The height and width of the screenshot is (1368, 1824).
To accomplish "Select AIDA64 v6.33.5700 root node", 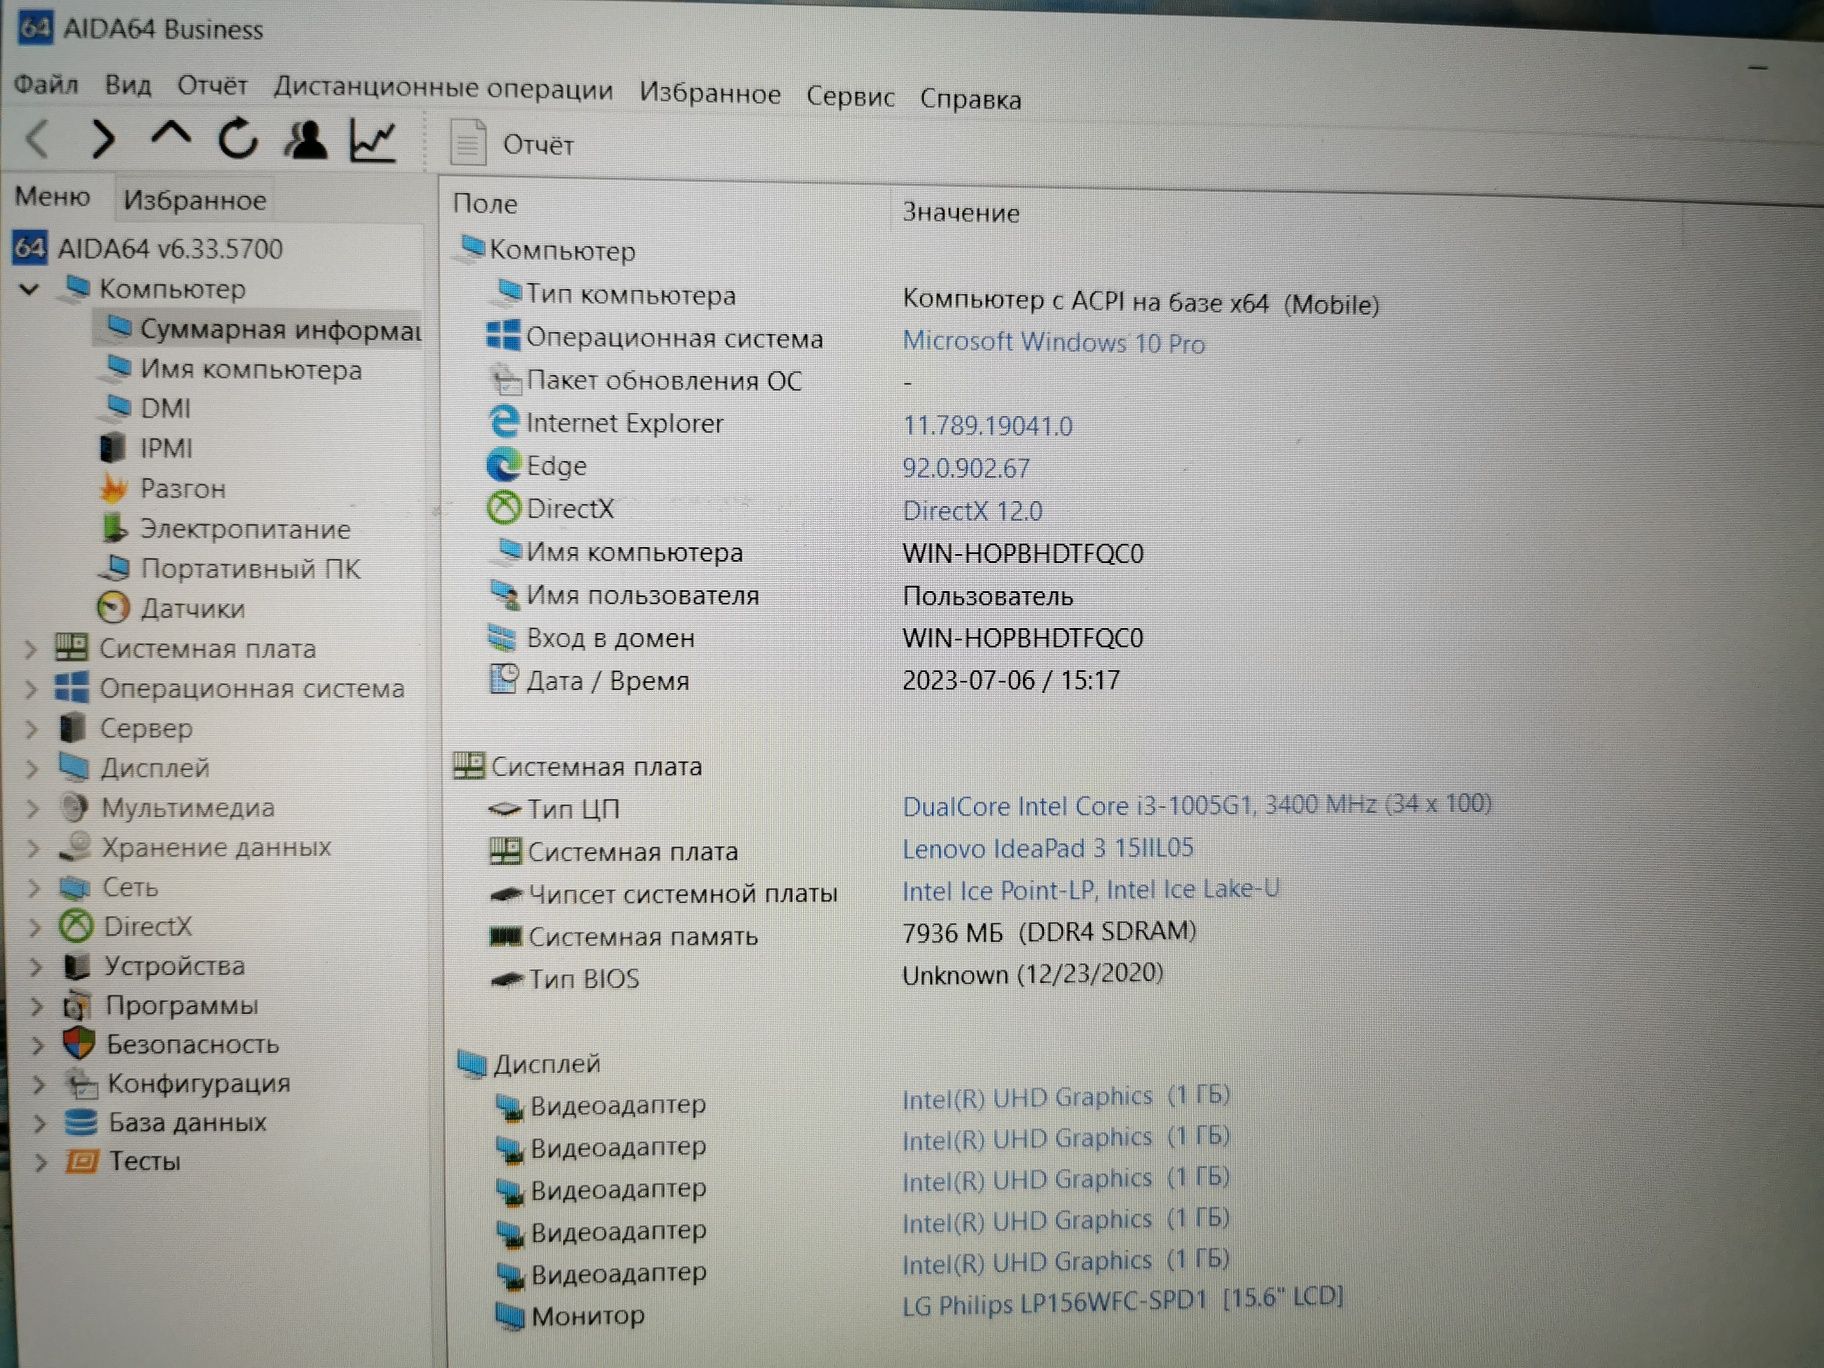I will 148,248.
